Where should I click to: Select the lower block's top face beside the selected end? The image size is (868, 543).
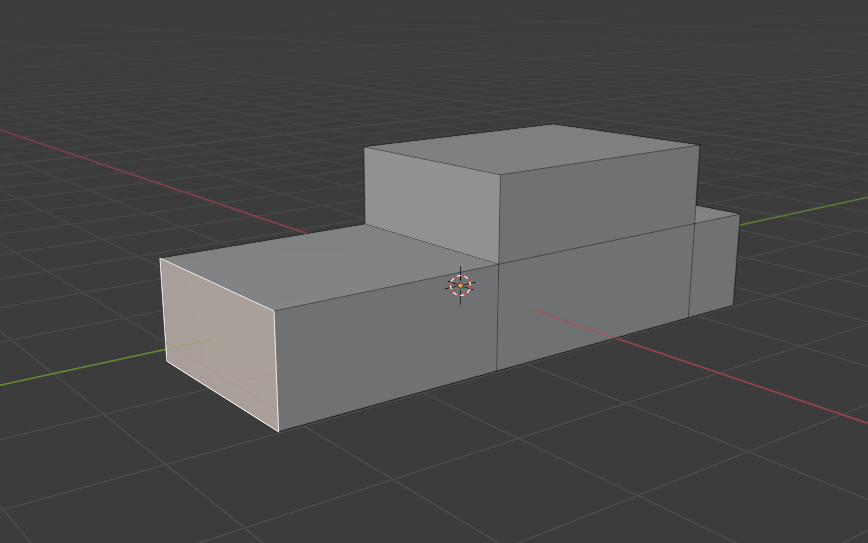coord(327,266)
